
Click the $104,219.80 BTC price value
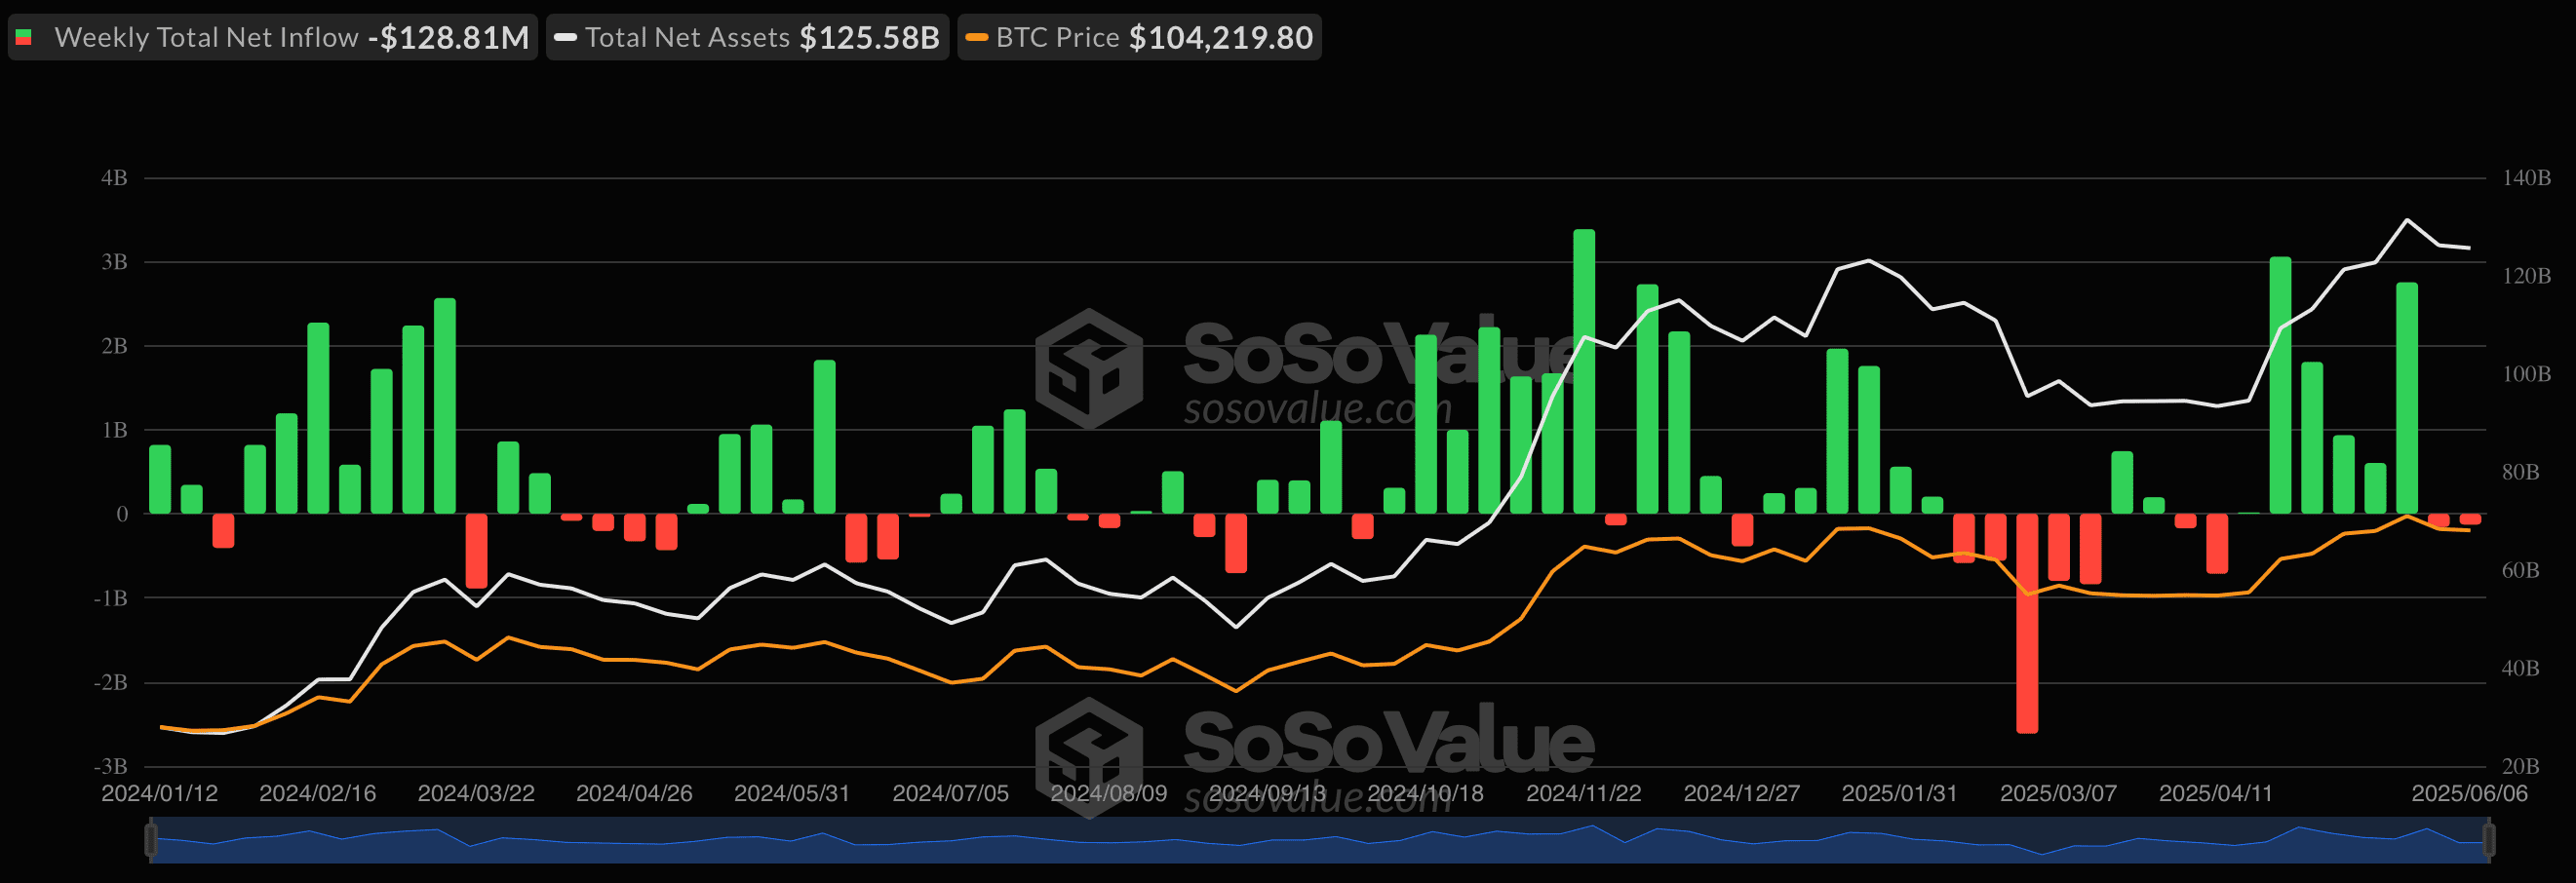[x=1221, y=38]
